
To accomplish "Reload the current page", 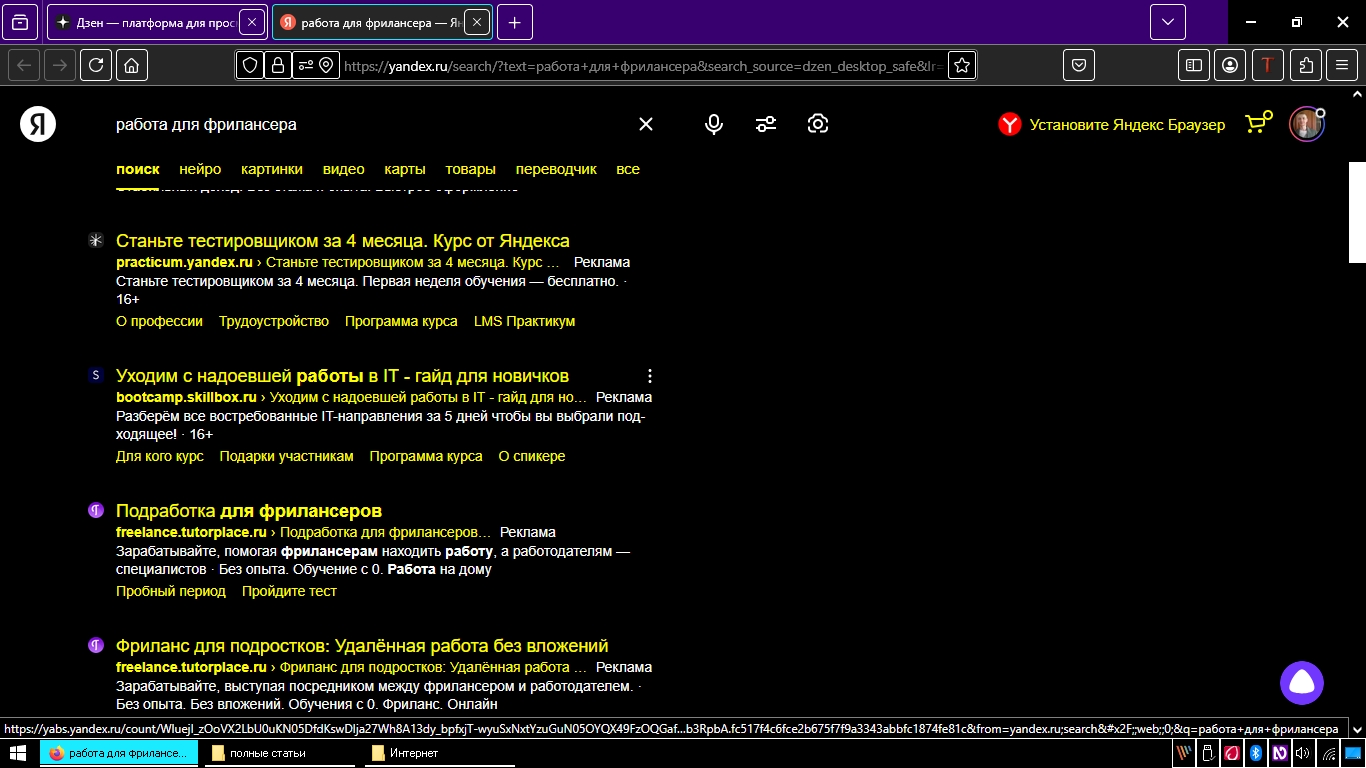I will [x=96, y=65].
